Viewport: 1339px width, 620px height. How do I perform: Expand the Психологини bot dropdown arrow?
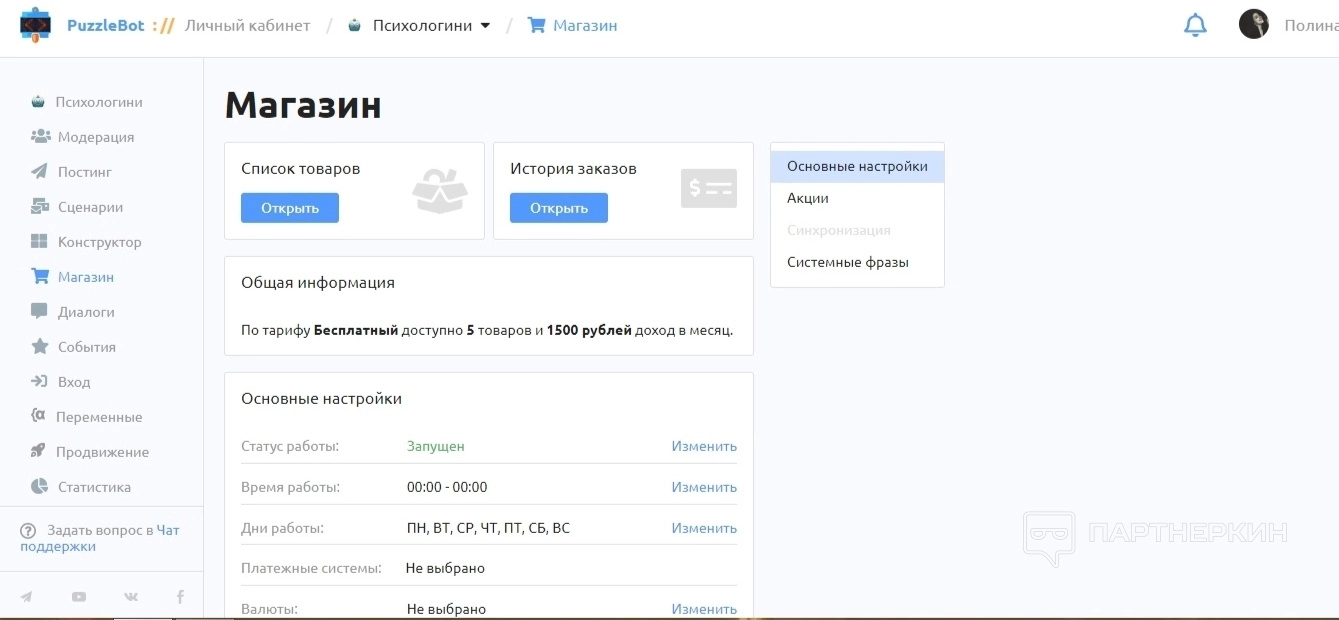pos(486,26)
